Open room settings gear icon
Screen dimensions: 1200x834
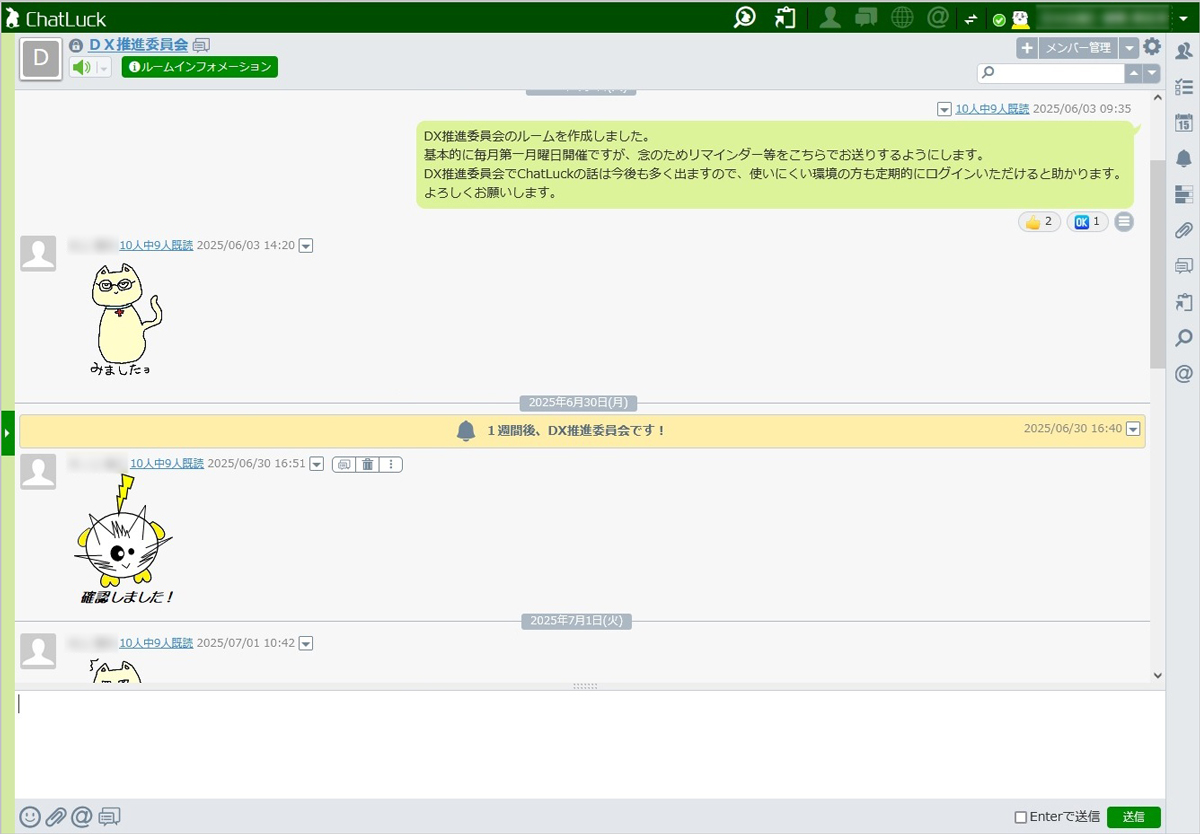[1152, 47]
